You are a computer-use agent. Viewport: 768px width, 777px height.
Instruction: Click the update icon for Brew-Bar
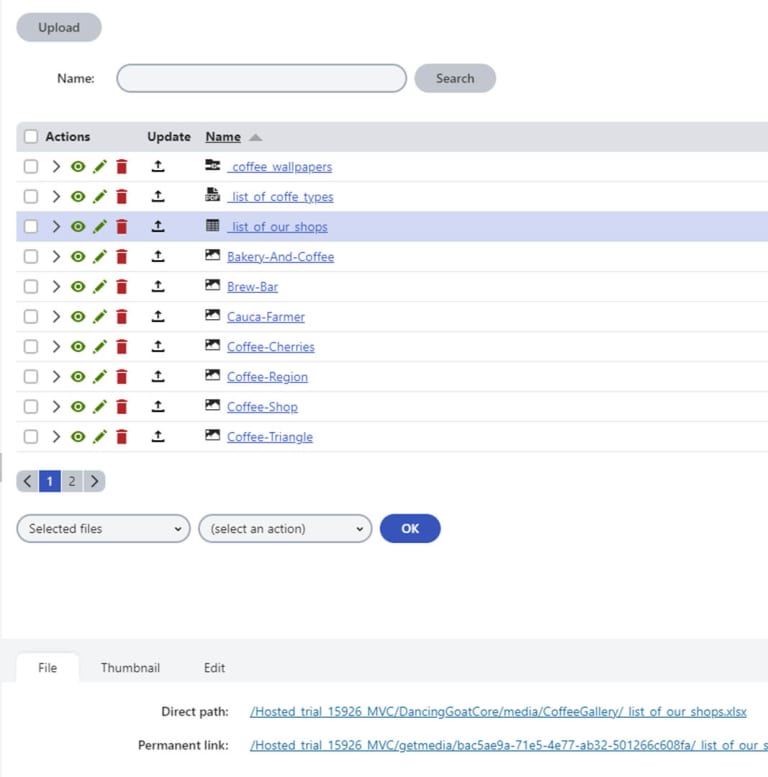tap(158, 286)
